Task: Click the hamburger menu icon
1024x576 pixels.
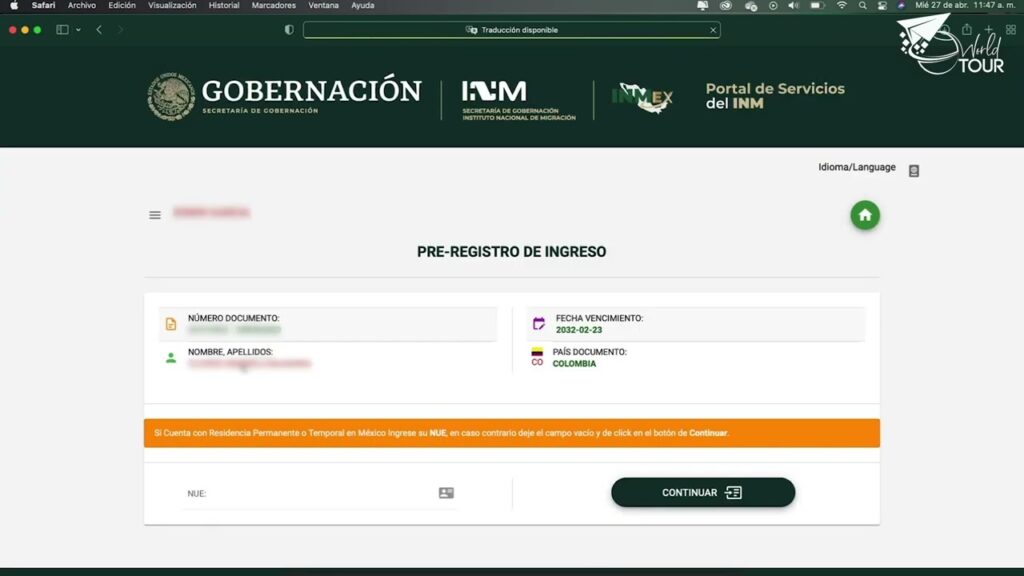Action: (x=155, y=214)
